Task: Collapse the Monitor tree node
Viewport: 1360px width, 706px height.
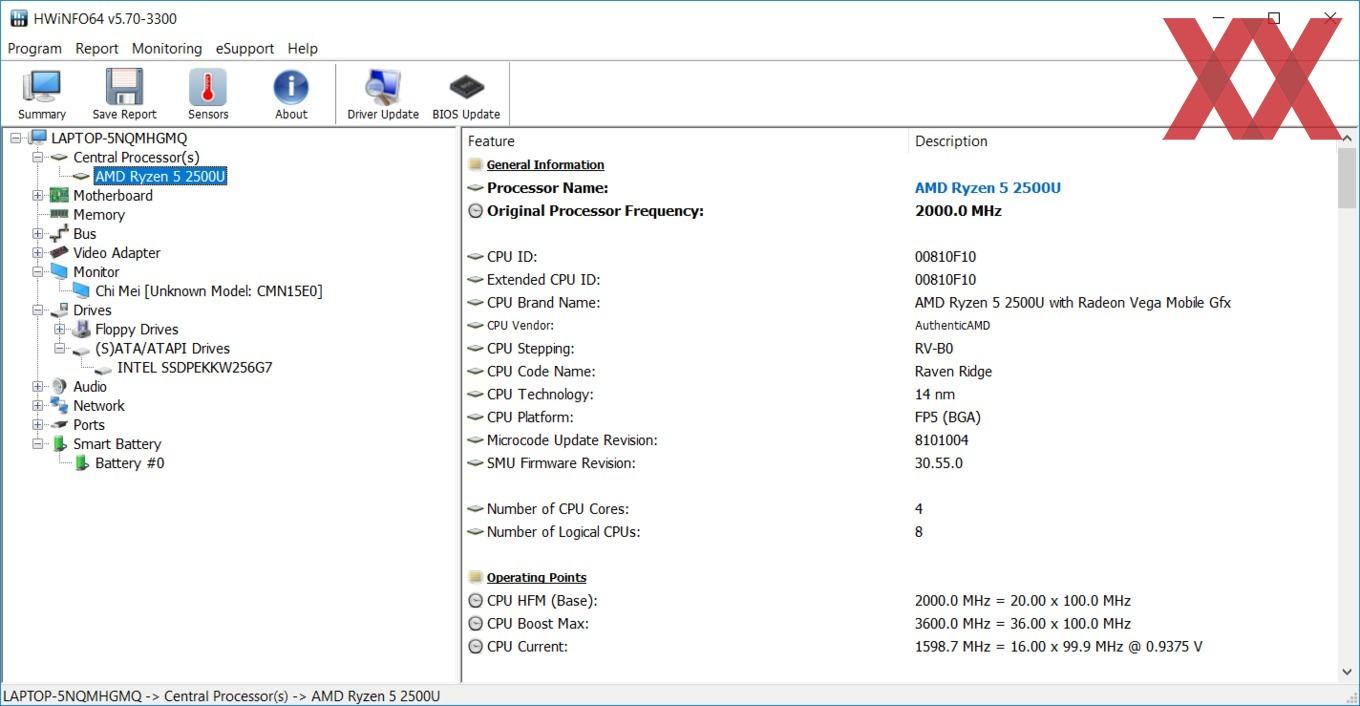Action: pyautogui.click(x=38, y=272)
